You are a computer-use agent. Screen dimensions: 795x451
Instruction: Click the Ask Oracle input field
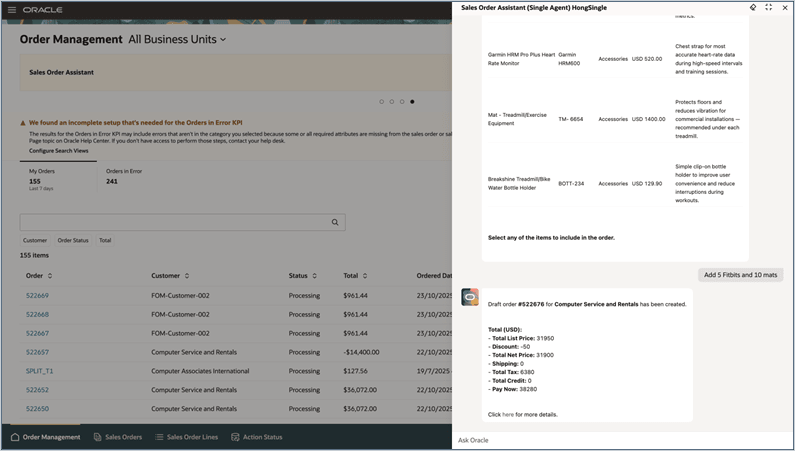(623, 440)
